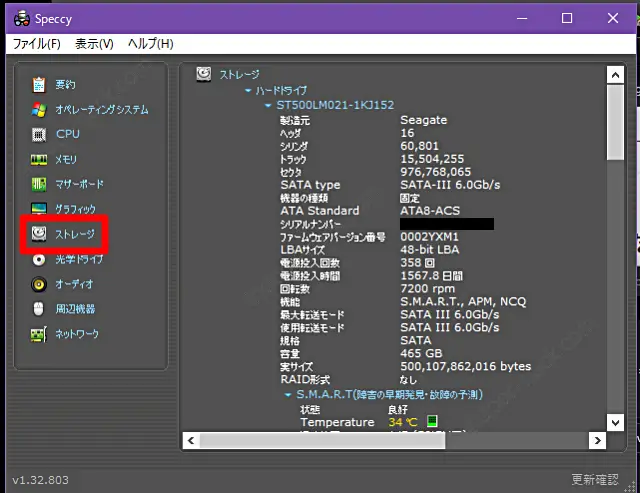Viewport: 640px width, 493px height.
Task: Click the 良好 status value
Action: [398, 409]
